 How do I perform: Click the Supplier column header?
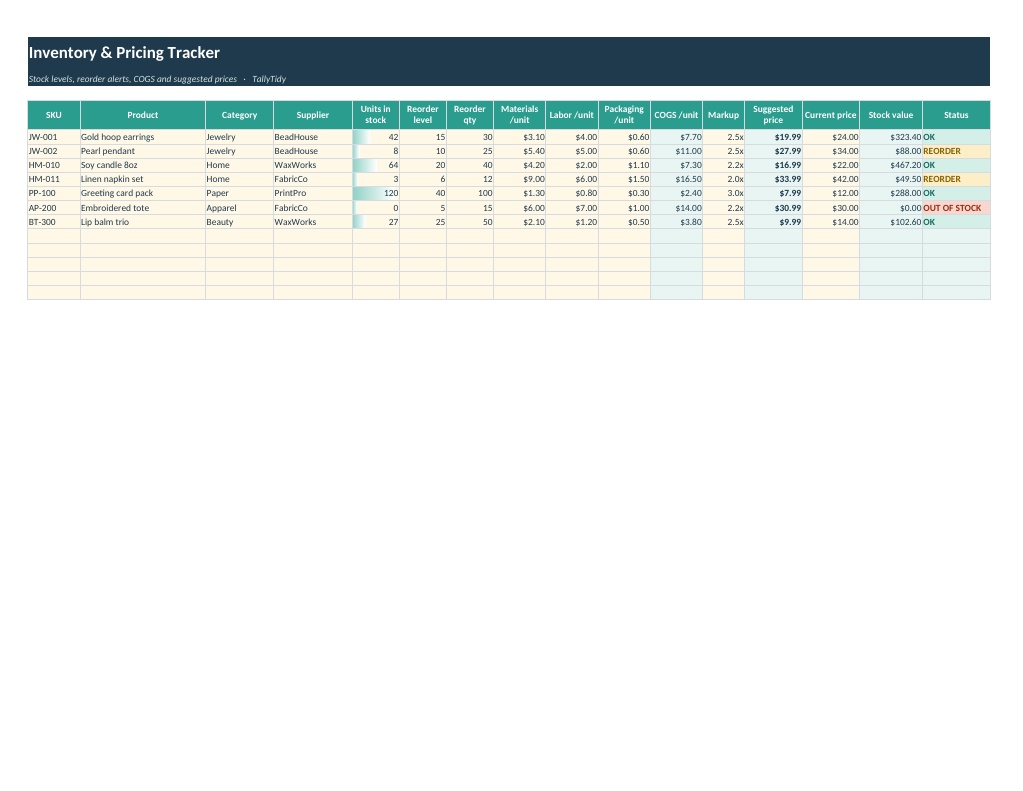[313, 115]
